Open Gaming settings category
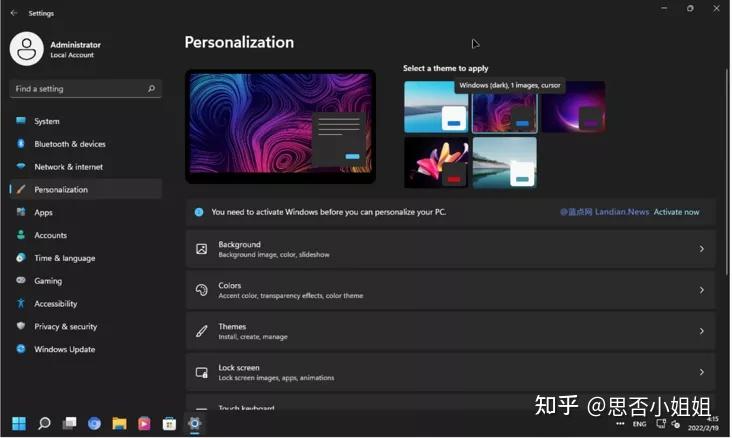732x438 pixels. pos(85,281)
